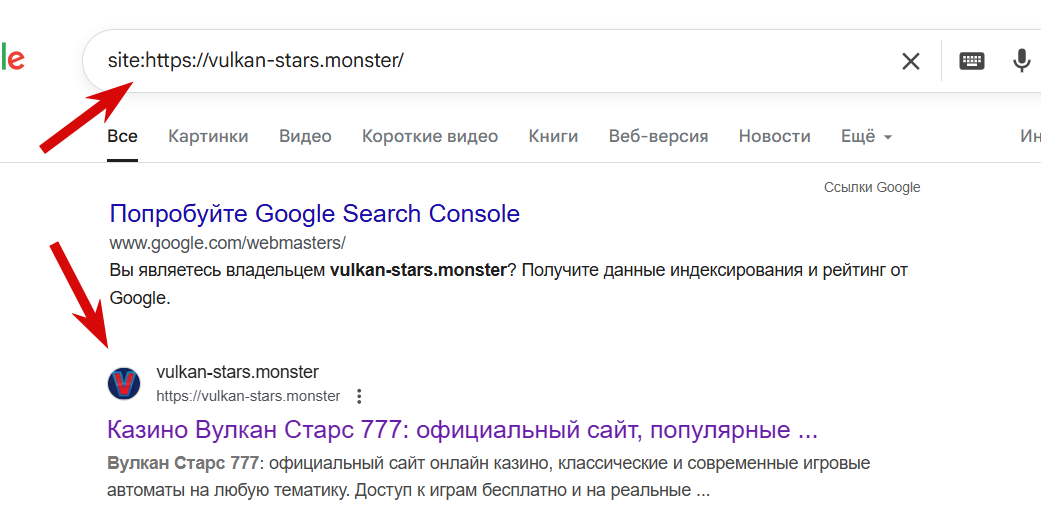This screenshot has height=531, width=1041.
Task: Expand the Ещё dropdown menu
Action: (x=866, y=137)
